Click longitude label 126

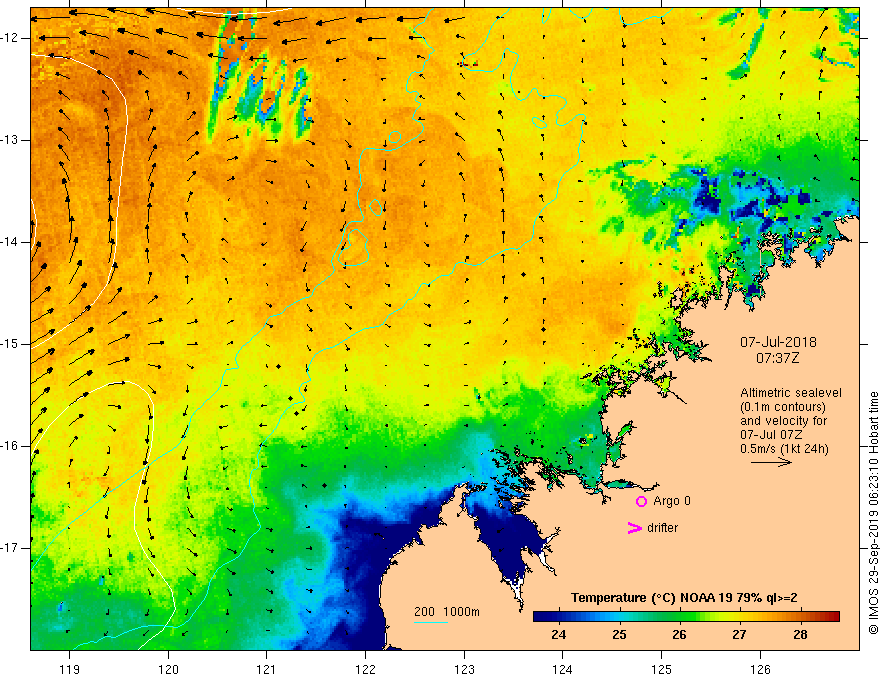760,669
